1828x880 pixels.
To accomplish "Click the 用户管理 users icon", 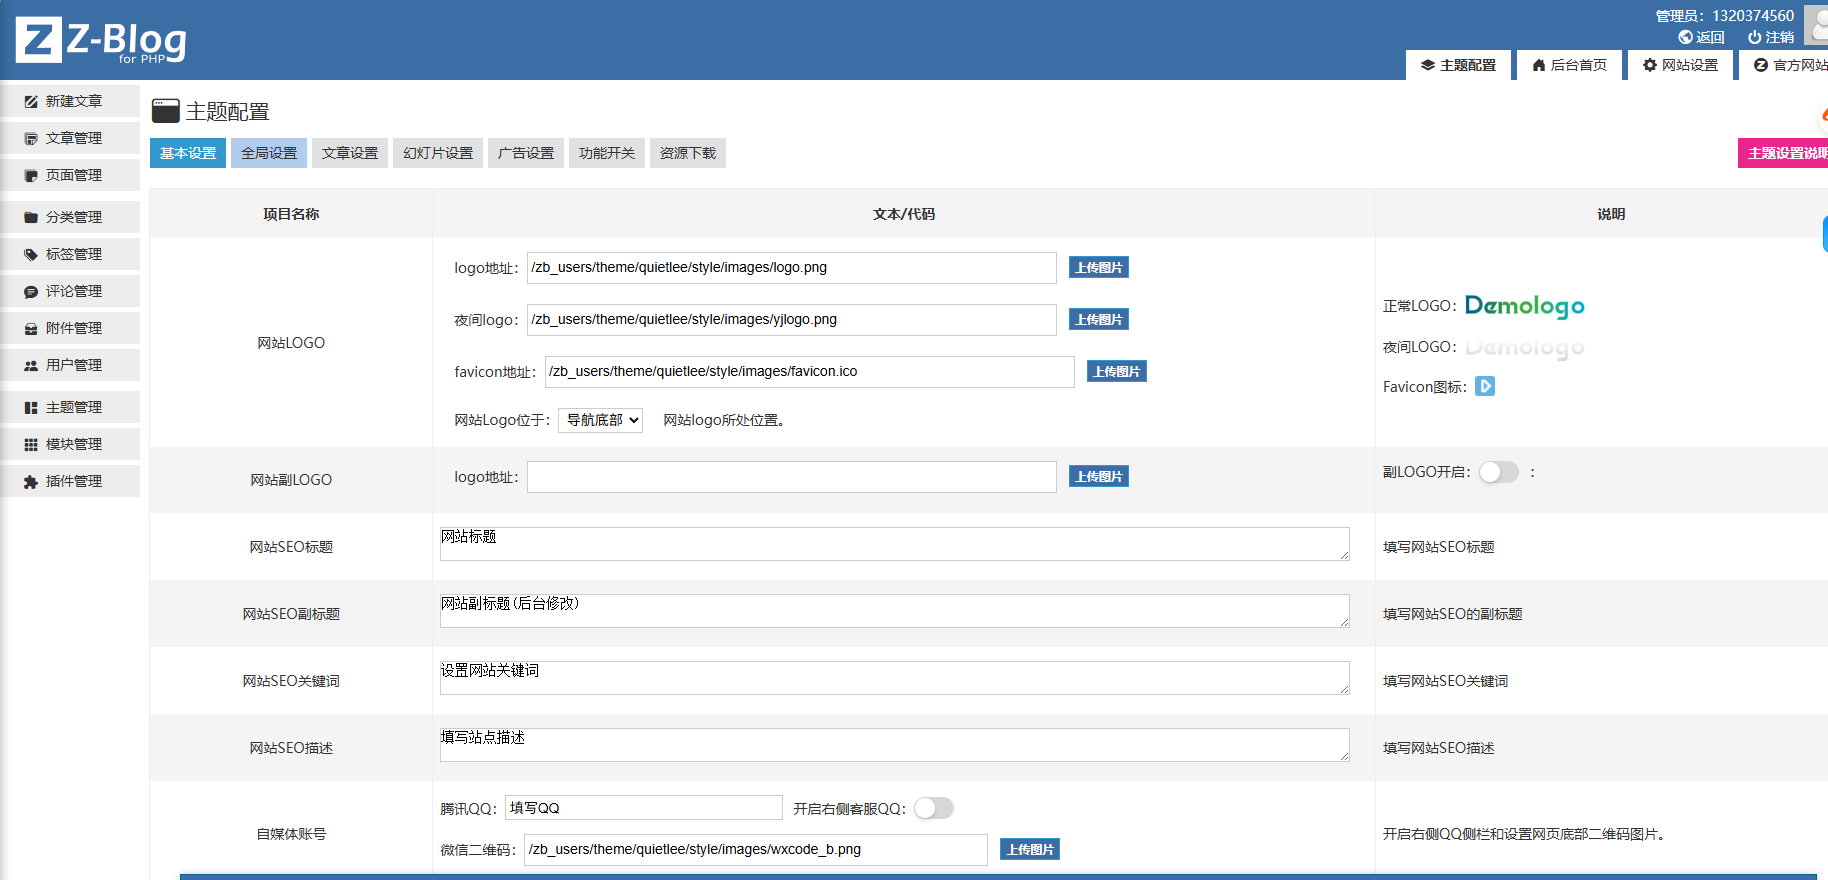I will pos(31,366).
